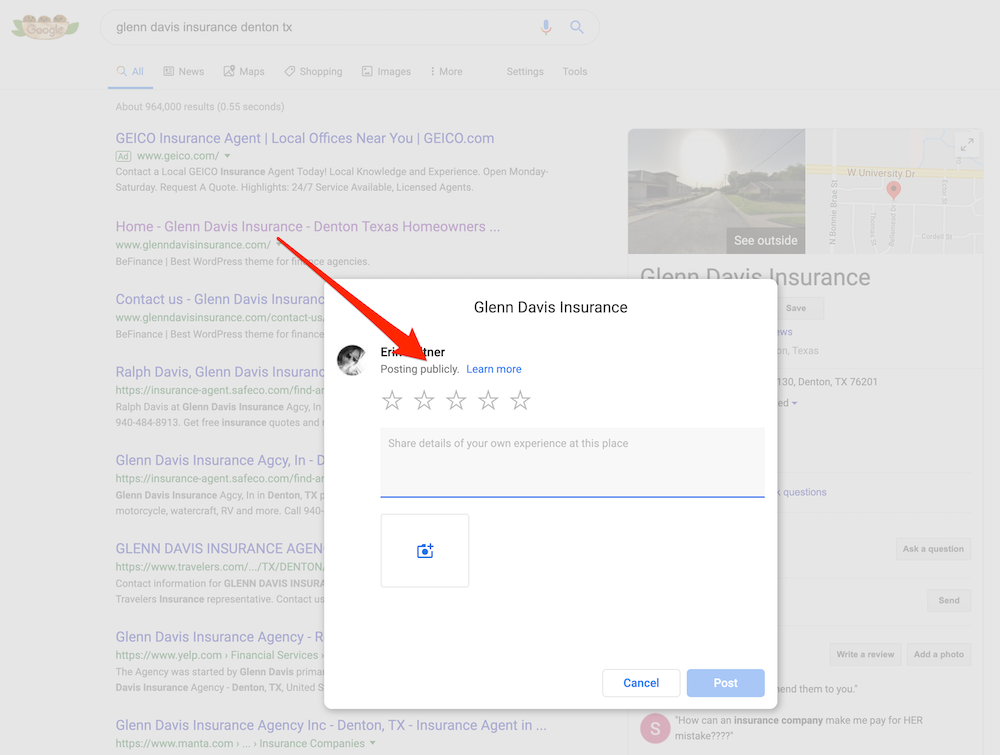The height and width of the screenshot is (755, 1000).
Task: Expand the business hours dropdown arrow
Action: [795, 403]
